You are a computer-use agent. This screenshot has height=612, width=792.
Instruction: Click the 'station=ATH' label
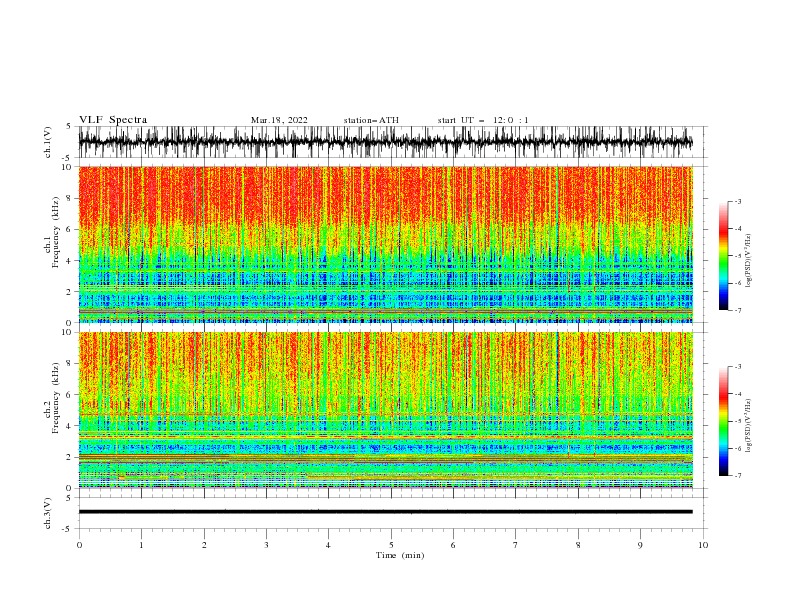[x=371, y=120]
